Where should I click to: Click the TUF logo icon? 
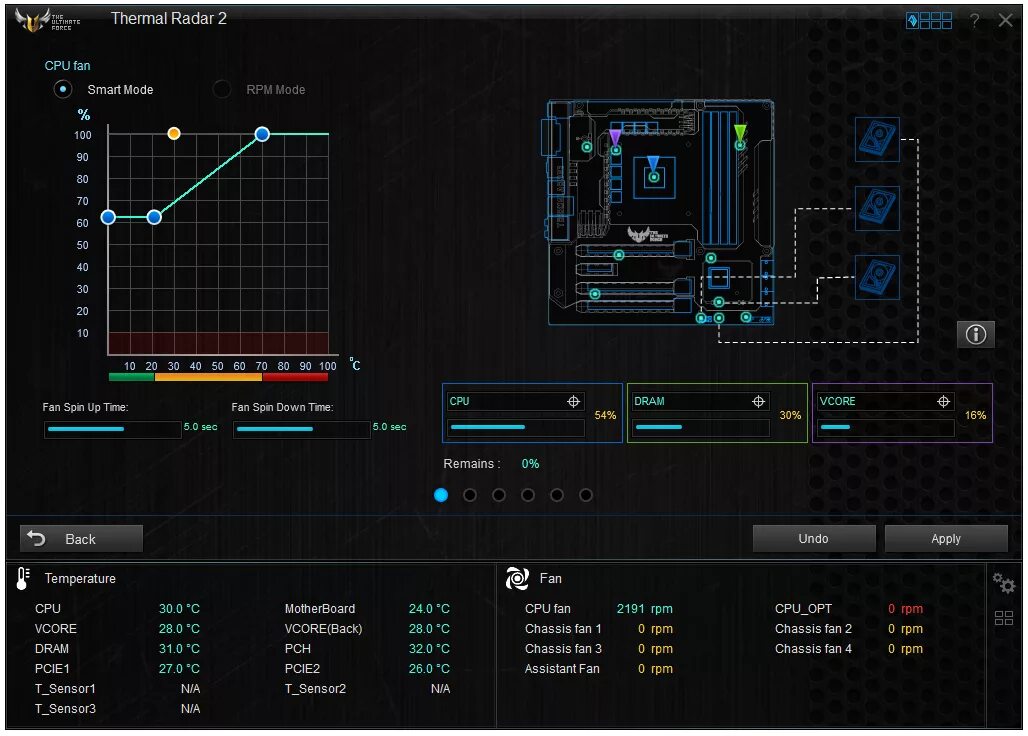pos(47,20)
